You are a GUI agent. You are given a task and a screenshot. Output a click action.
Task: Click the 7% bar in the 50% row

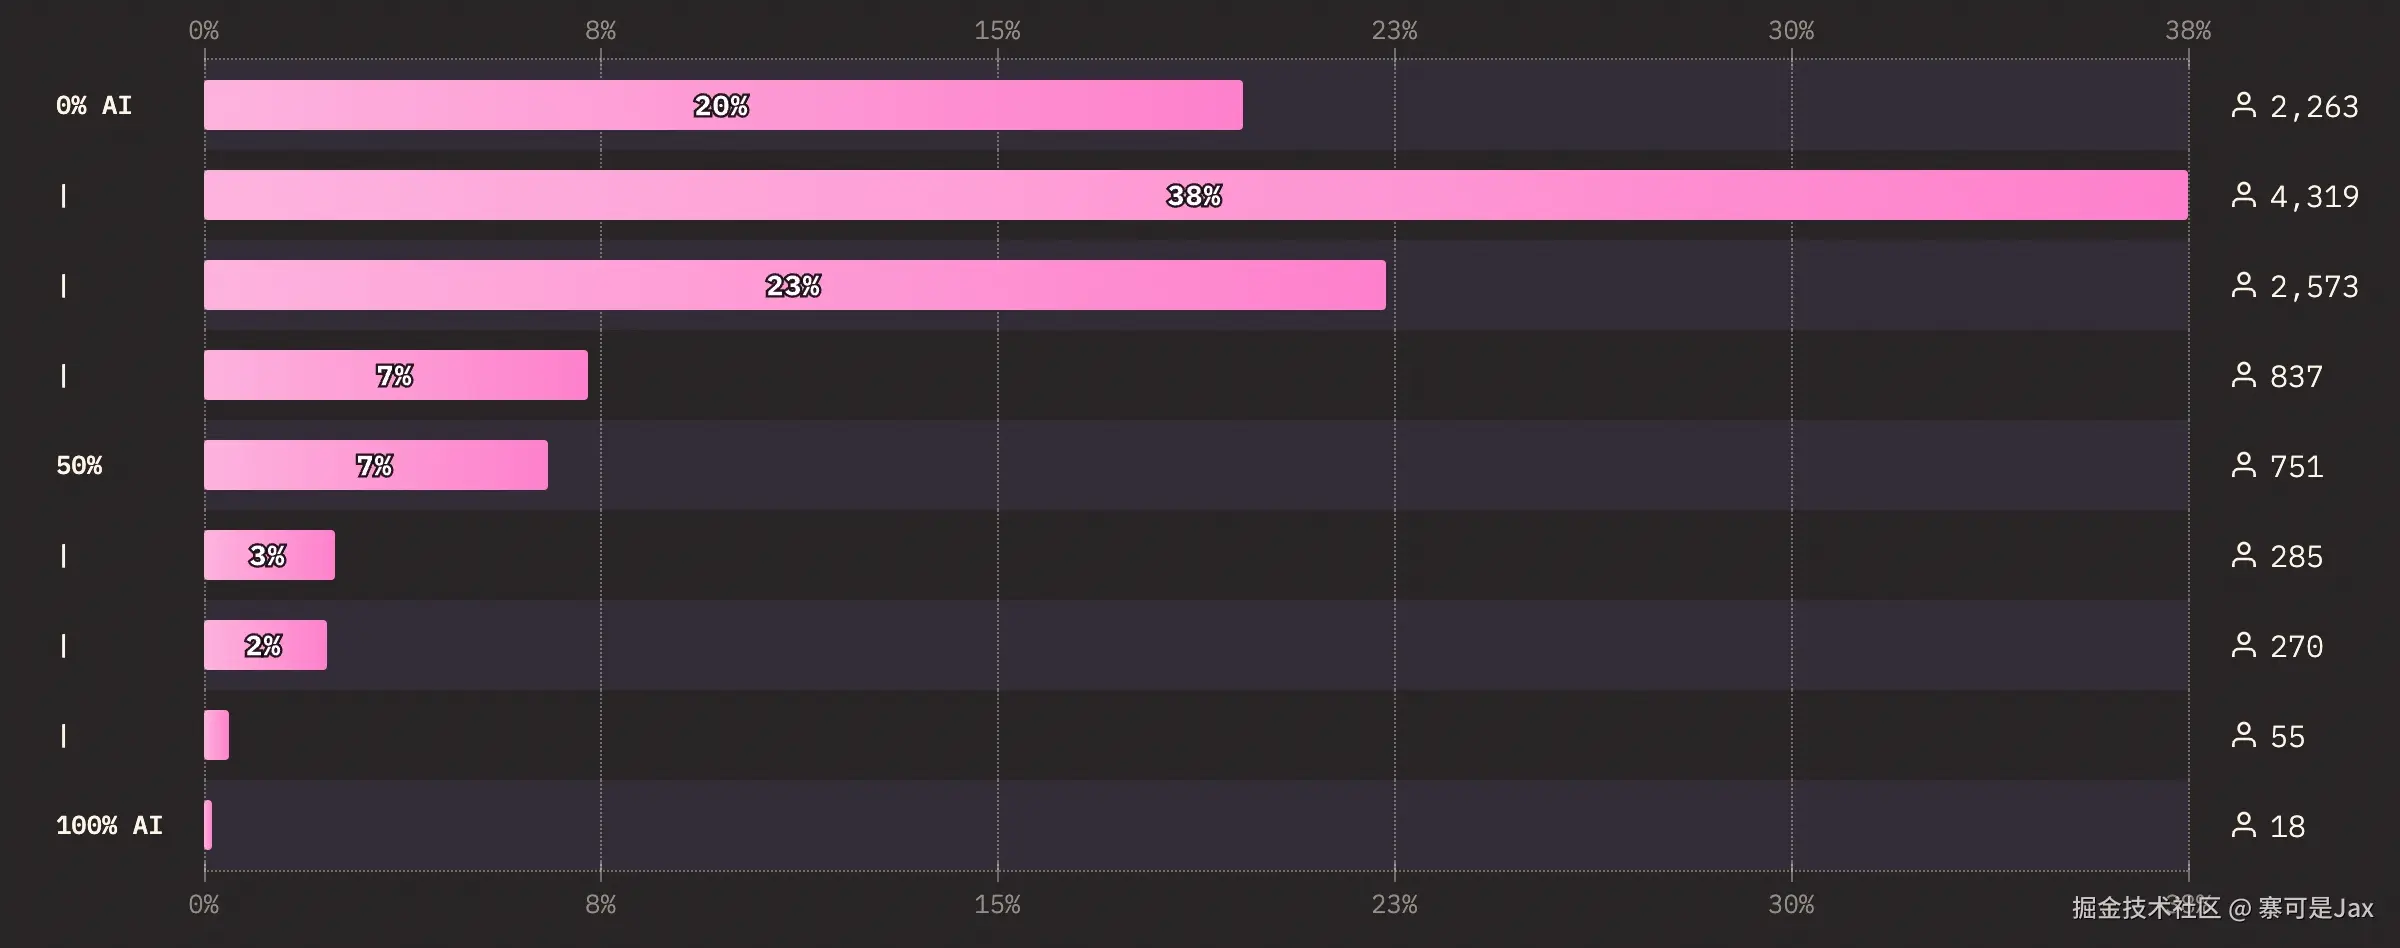pyautogui.click(x=375, y=465)
